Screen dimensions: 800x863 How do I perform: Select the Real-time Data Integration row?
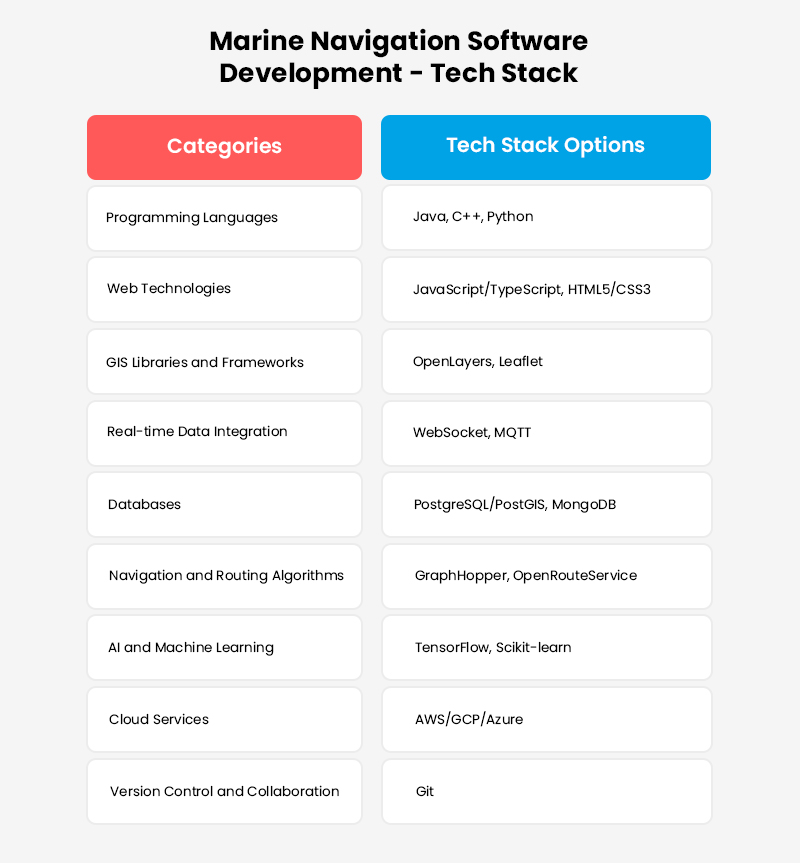[x=224, y=432]
